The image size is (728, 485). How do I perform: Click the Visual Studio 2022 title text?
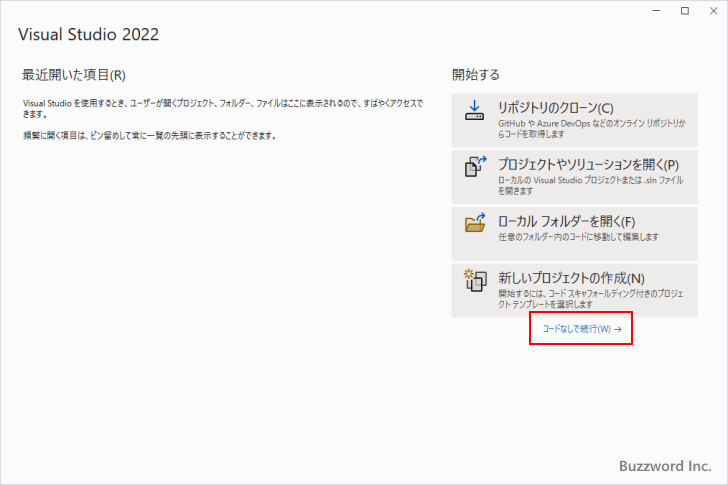point(88,34)
